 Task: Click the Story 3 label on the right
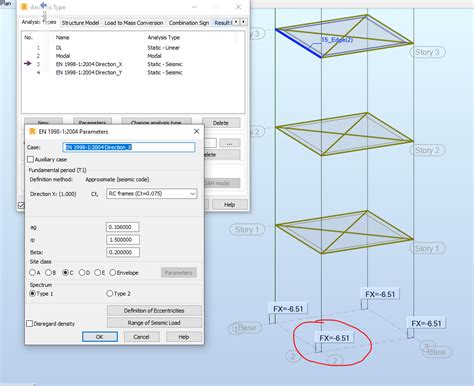[427, 52]
